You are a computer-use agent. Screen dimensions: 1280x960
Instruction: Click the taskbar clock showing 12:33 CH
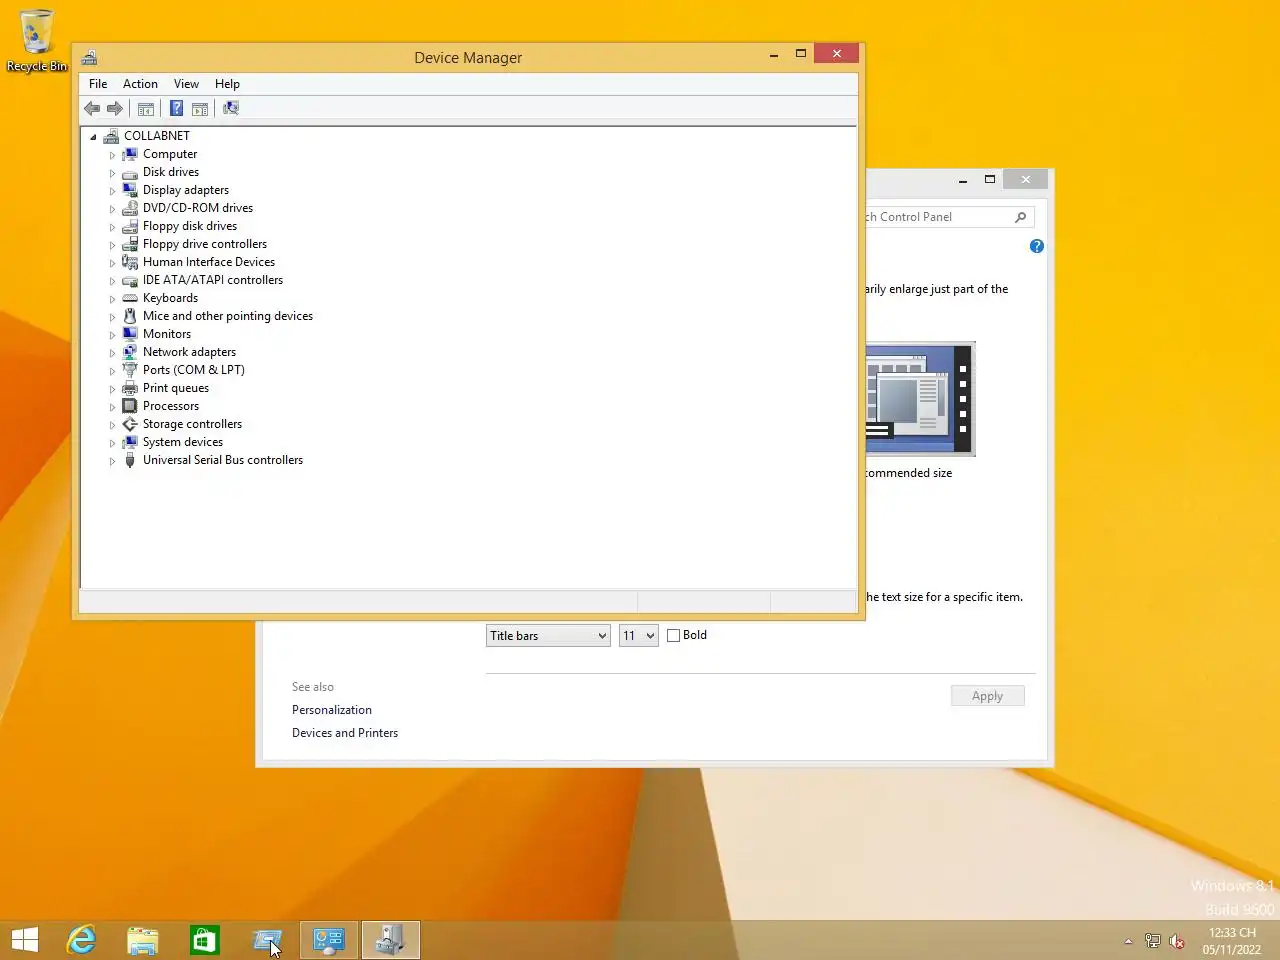click(1232, 941)
